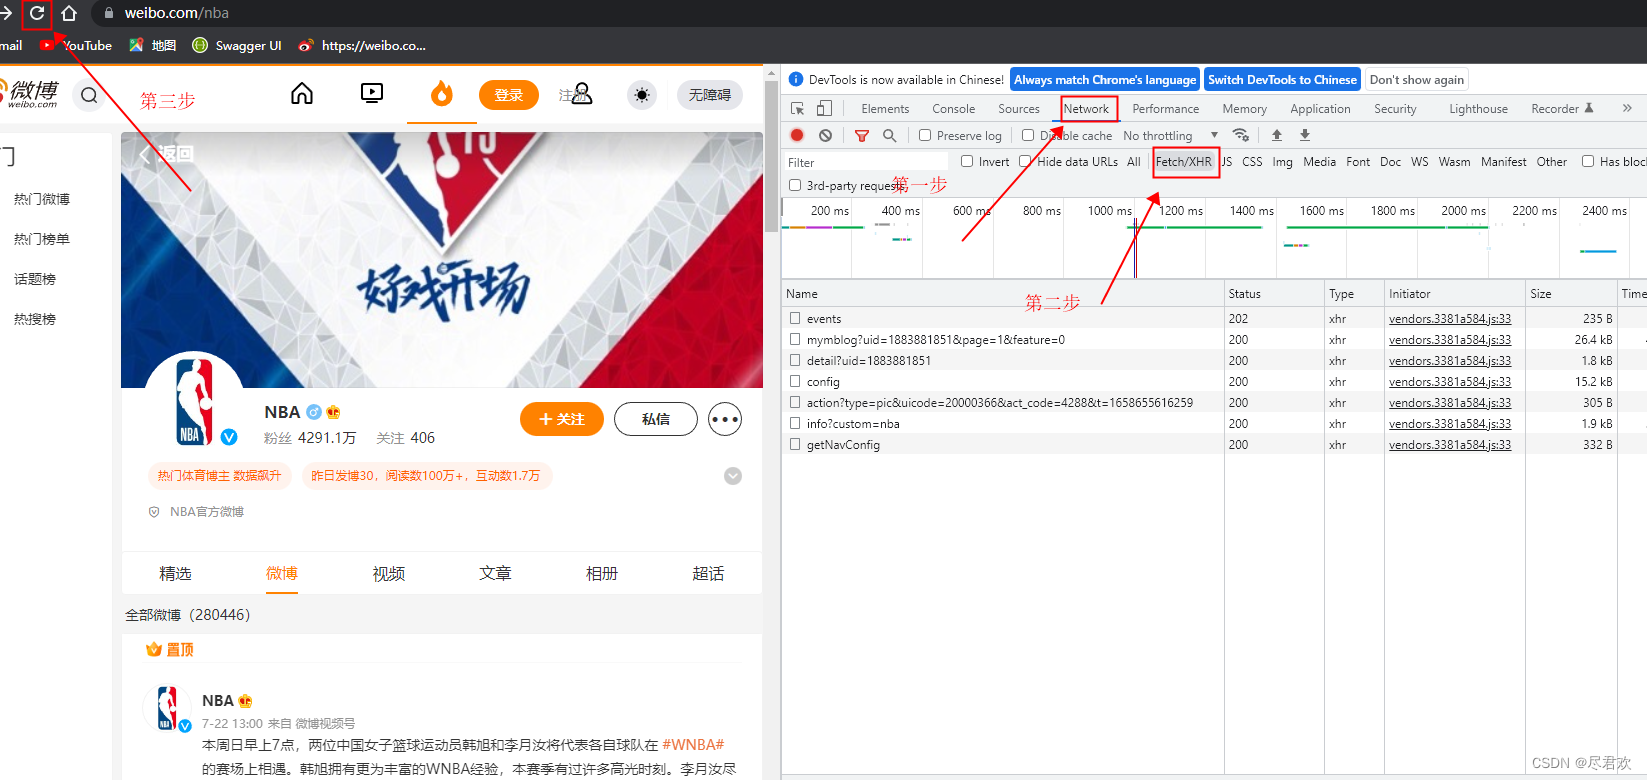The width and height of the screenshot is (1647, 780).
Task: Tick Has blocked cookies checkbox
Action: (x=1588, y=161)
